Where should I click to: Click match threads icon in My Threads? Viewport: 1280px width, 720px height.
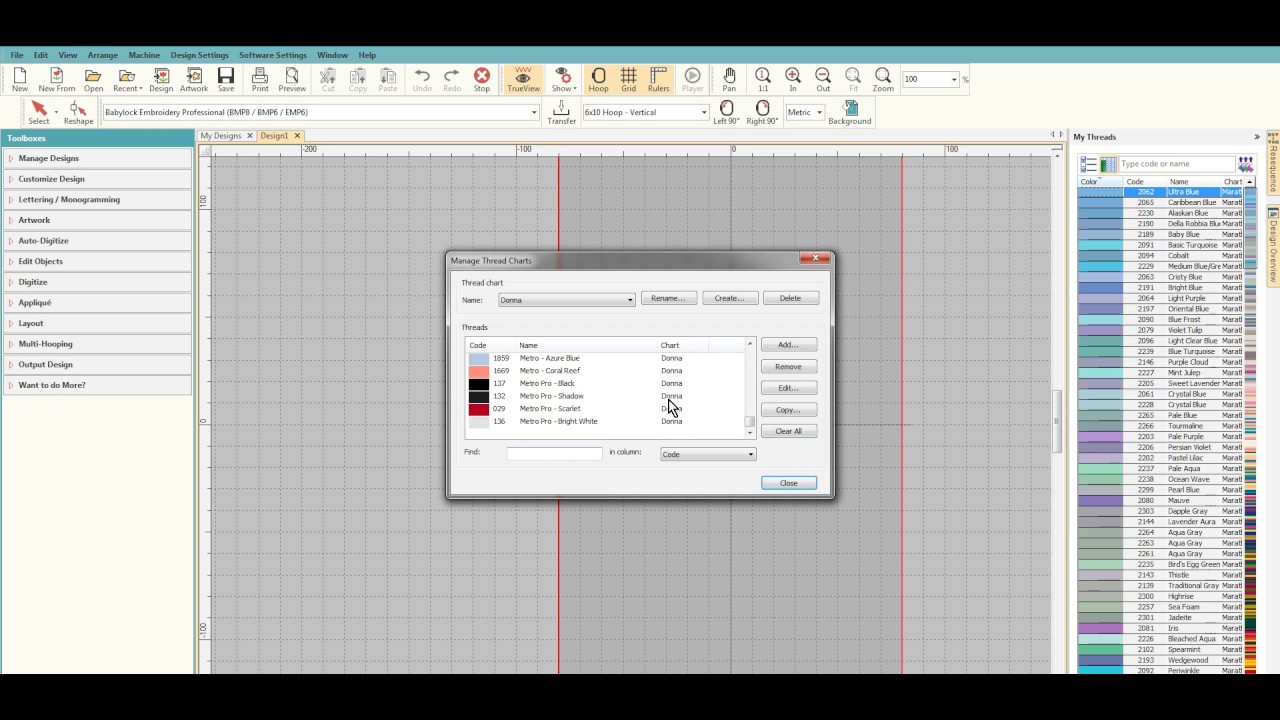point(1246,164)
